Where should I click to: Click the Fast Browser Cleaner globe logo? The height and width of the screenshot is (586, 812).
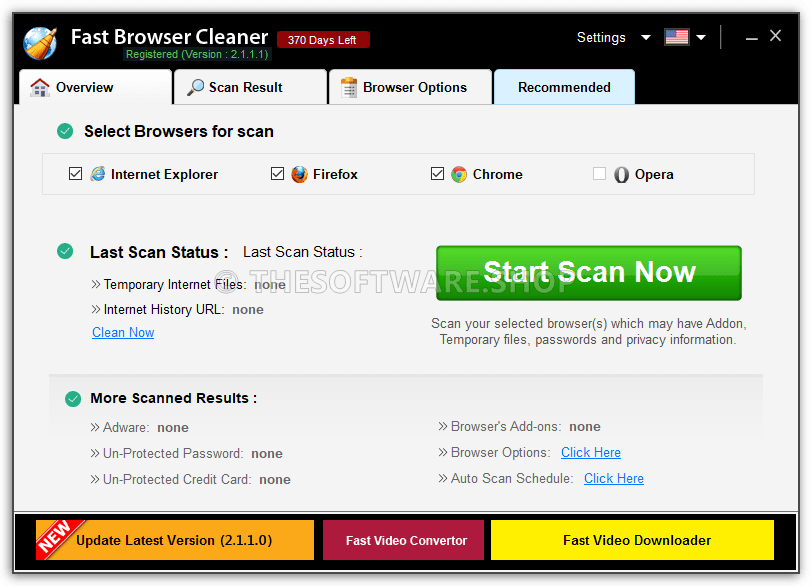tap(40, 43)
